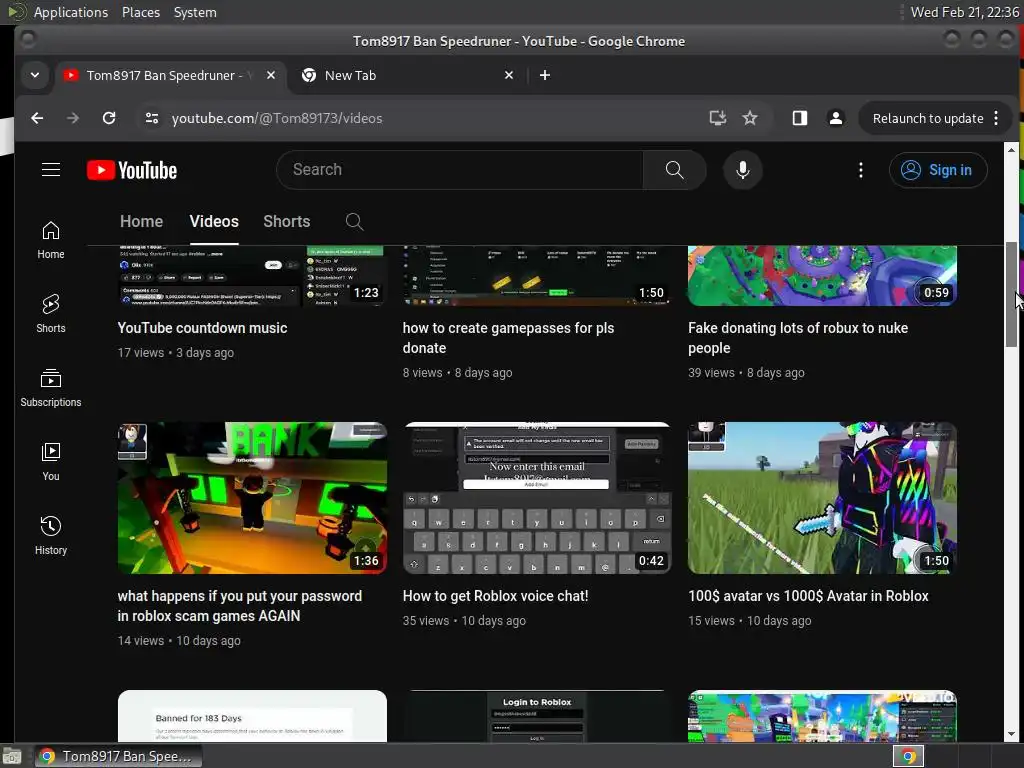Select the Tom8917 Ban Speedruner browser tab
The width and height of the screenshot is (1024, 768).
170,75
